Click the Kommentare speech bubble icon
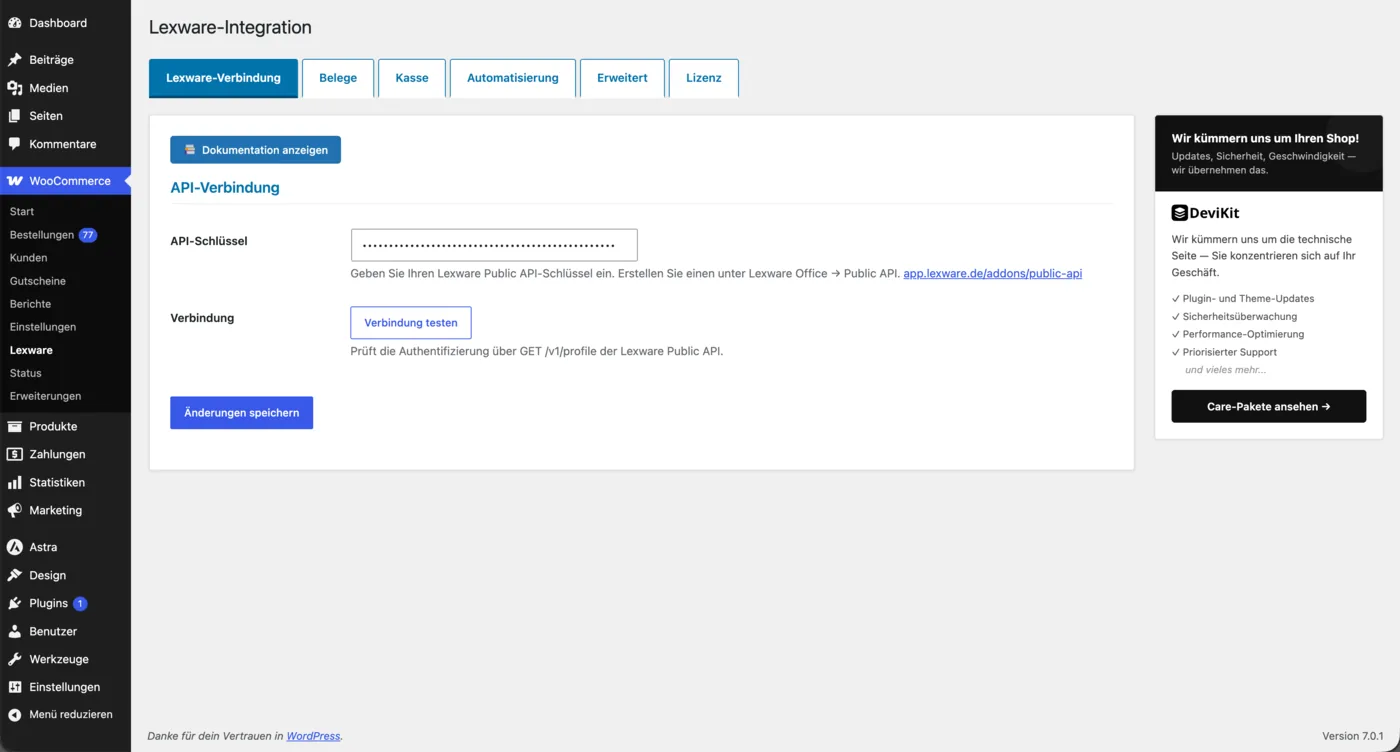Image resolution: width=1400 pixels, height=752 pixels. coord(14,144)
